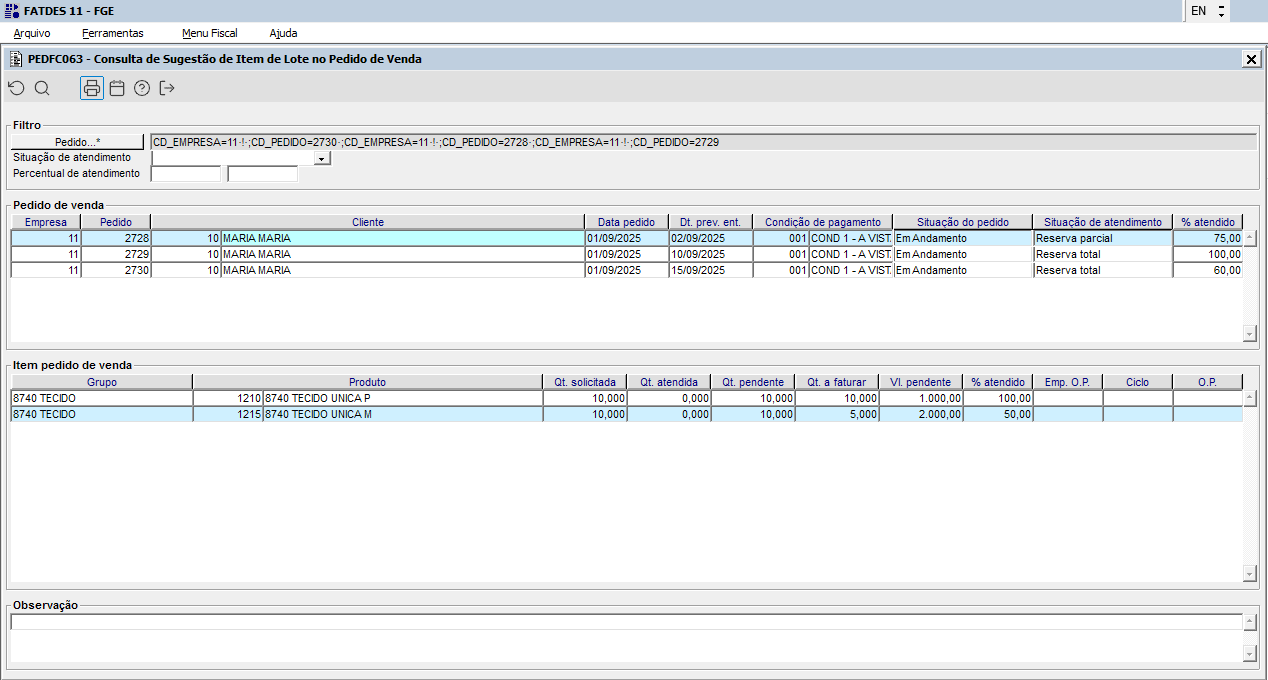This screenshot has width=1268, height=680.
Task: Select order 2728 cell
Action: point(116,238)
